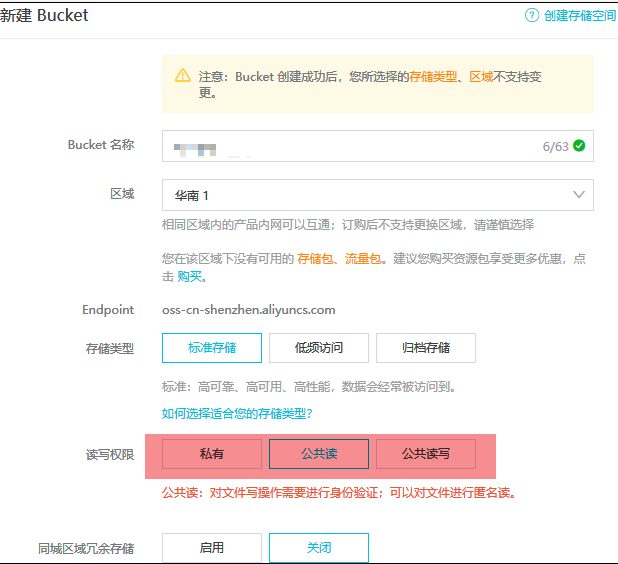Click the warning triangle icon in notice
The width and height of the screenshot is (618, 564).
point(182,75)
